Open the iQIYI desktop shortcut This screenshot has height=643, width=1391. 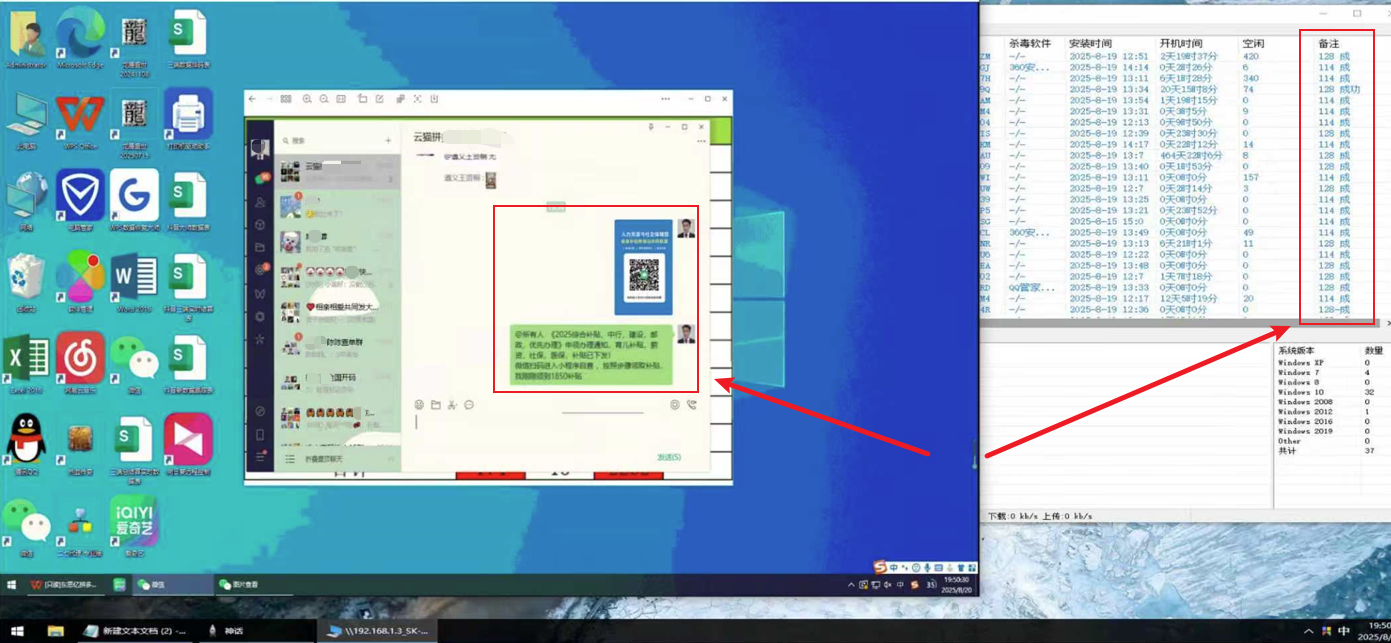[x=133, y=524]
